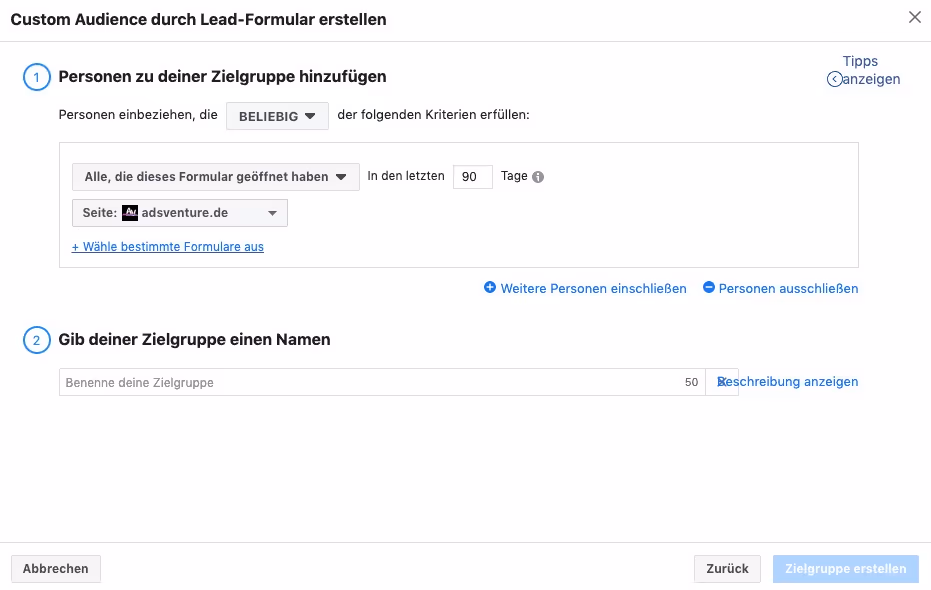The width and height of the screenshot is (931, 590).
Task: Click the adsventure.de page logo thumbnail
Action: tap(130, 212)
